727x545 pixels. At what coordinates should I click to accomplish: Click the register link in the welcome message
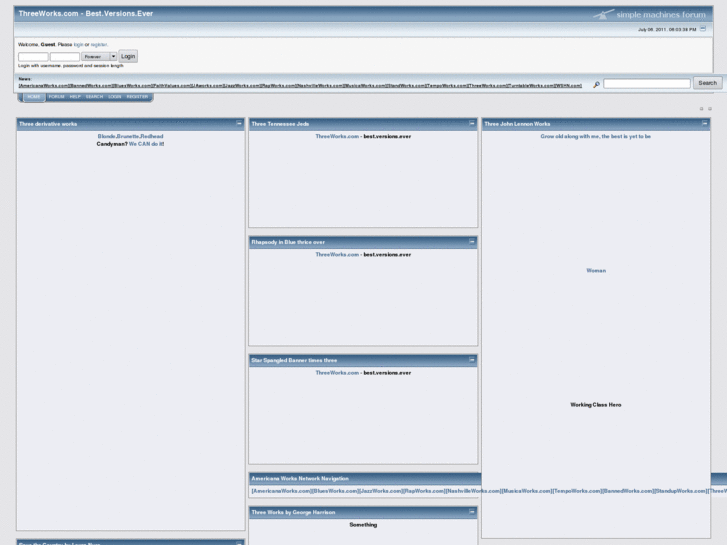tap(99, 45)
